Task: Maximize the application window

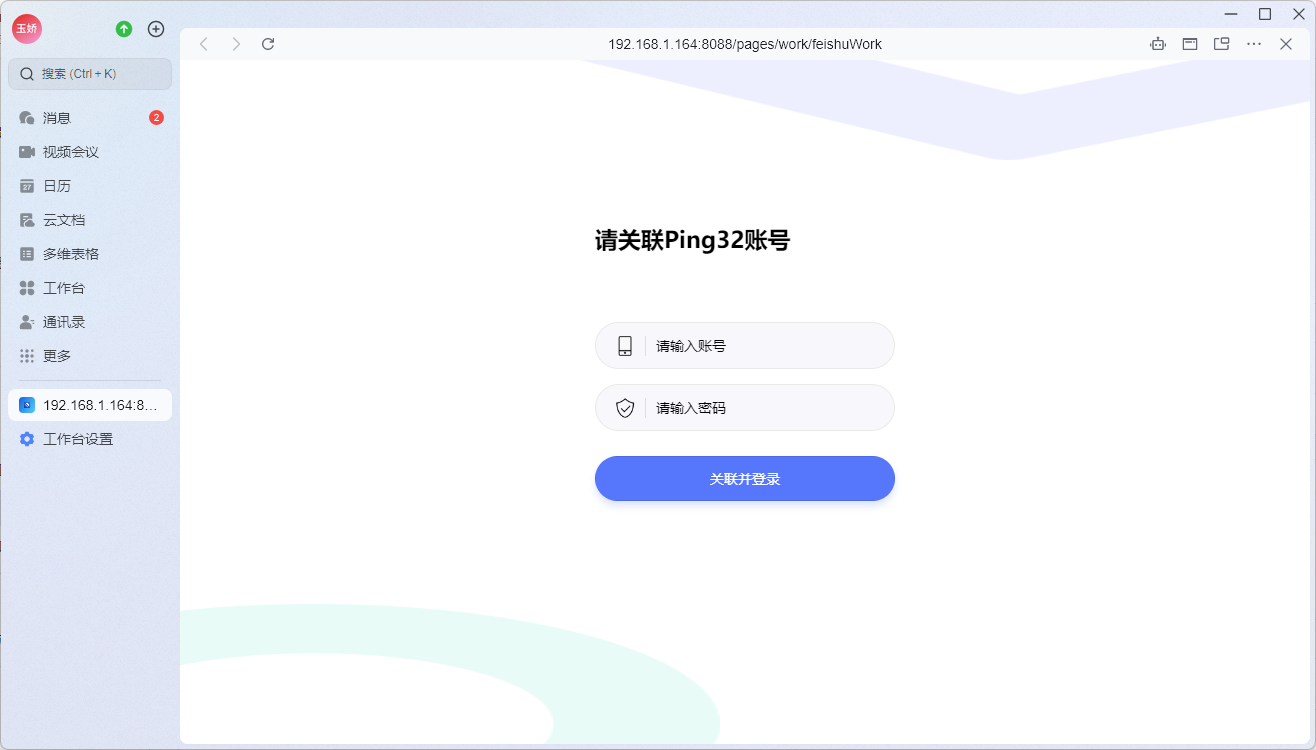Action: (x=1265, y=14)
